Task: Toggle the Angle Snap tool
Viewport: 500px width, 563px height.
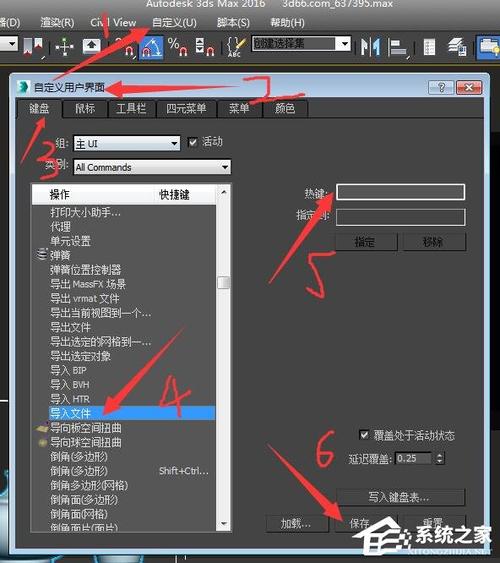Action: pos(152,47)
